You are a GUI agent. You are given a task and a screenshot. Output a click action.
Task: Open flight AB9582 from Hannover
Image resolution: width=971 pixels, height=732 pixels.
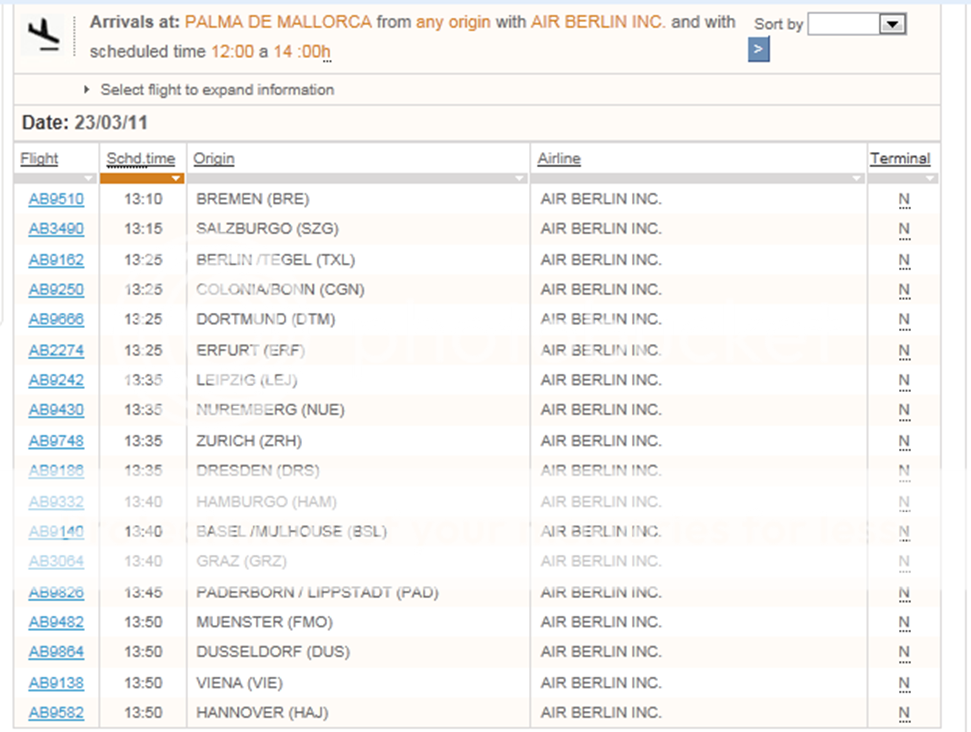click(56, 713)
